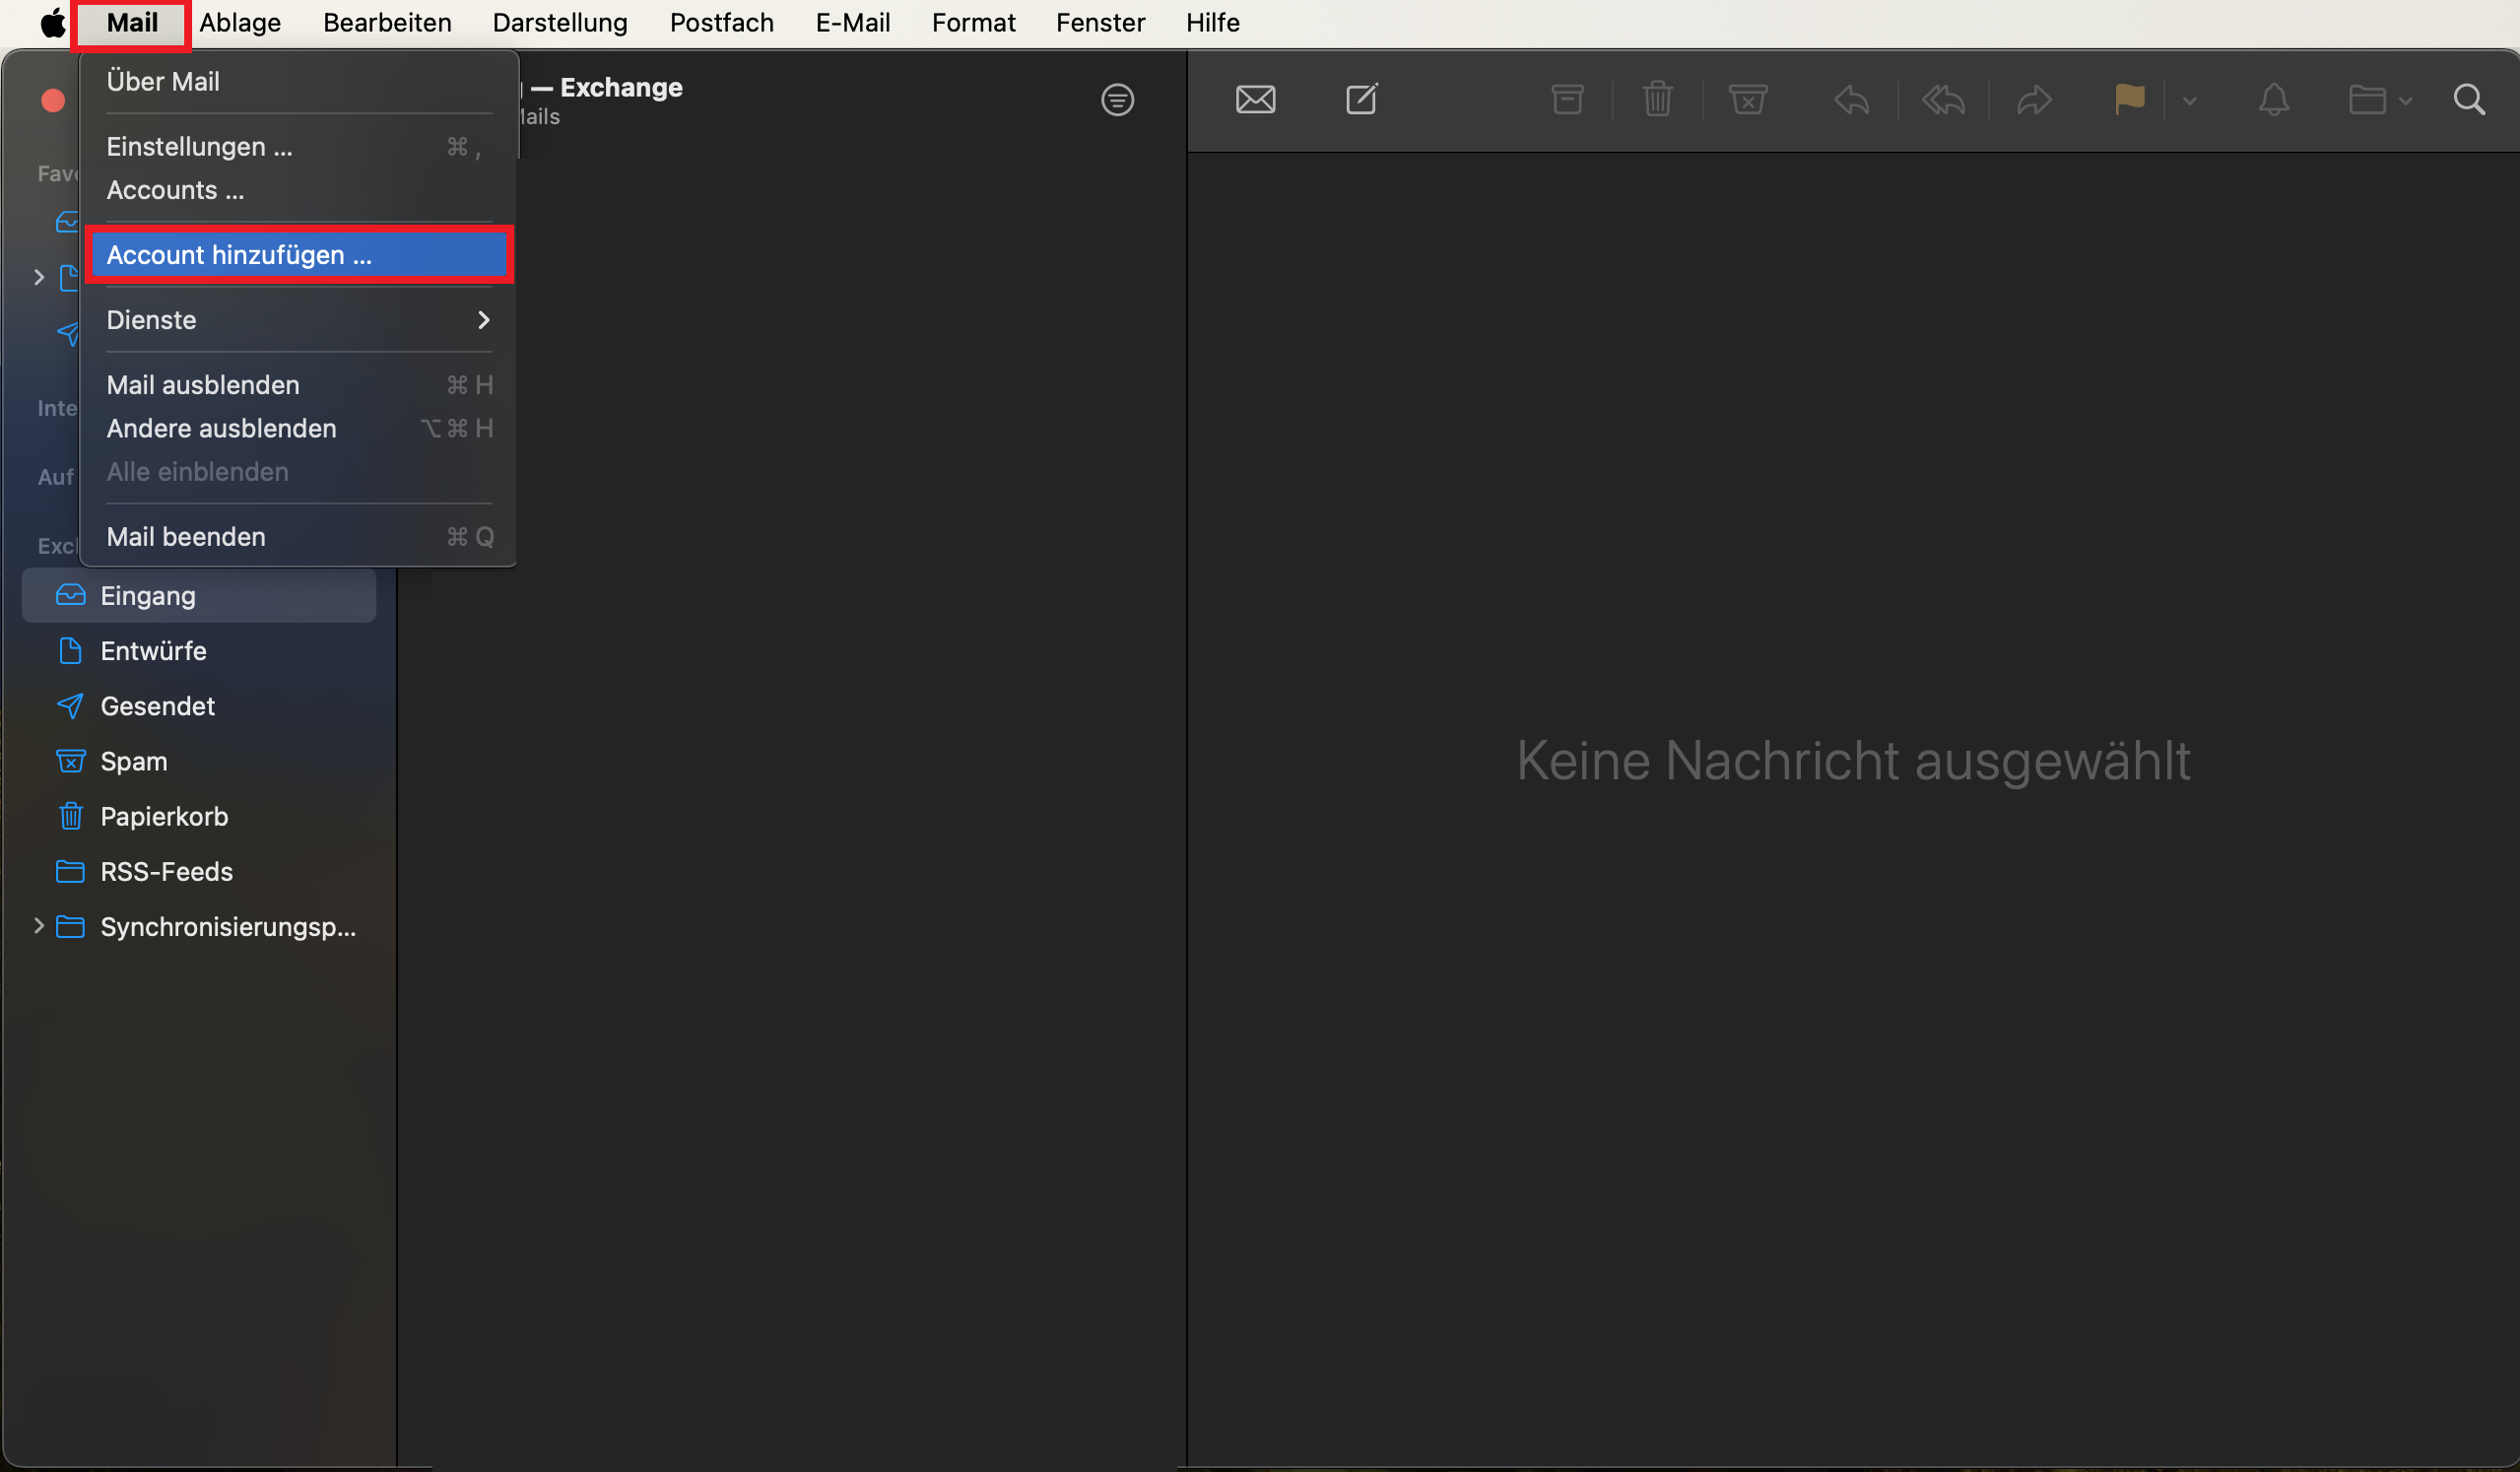Click the Get New Mail envelope icon
Viewport: 2520px width, 1472px height.
point(1255,100)
